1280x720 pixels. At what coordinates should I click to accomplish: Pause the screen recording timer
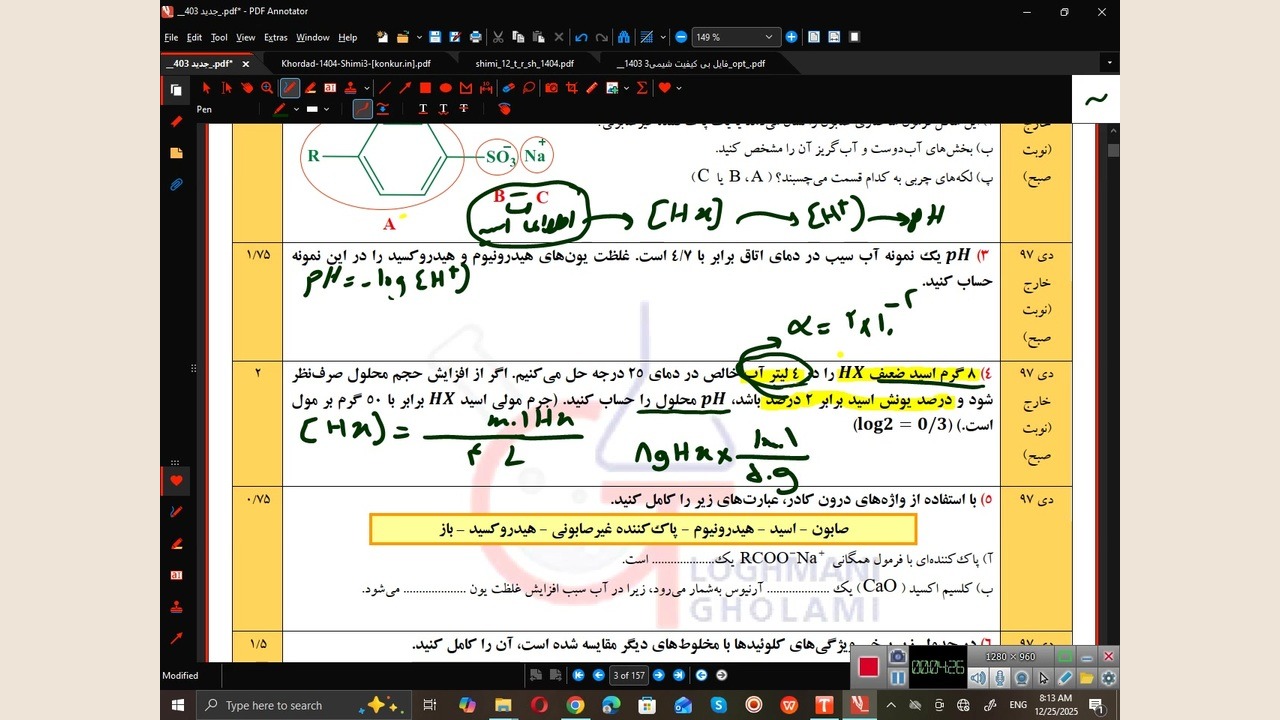point(897,677)
